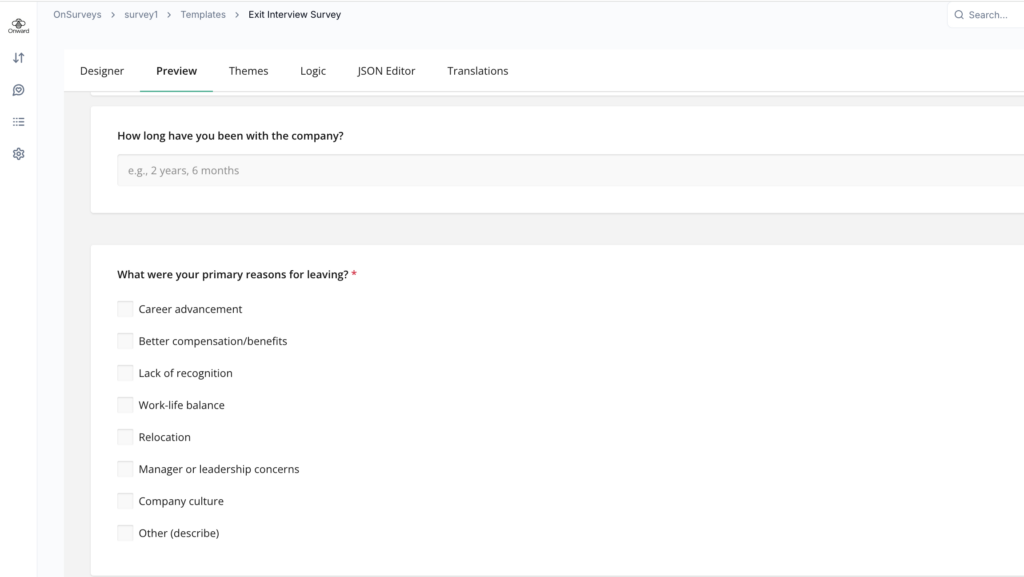Open the Themes tab
Screen dimensions: 1024x577
click(248, 71)
